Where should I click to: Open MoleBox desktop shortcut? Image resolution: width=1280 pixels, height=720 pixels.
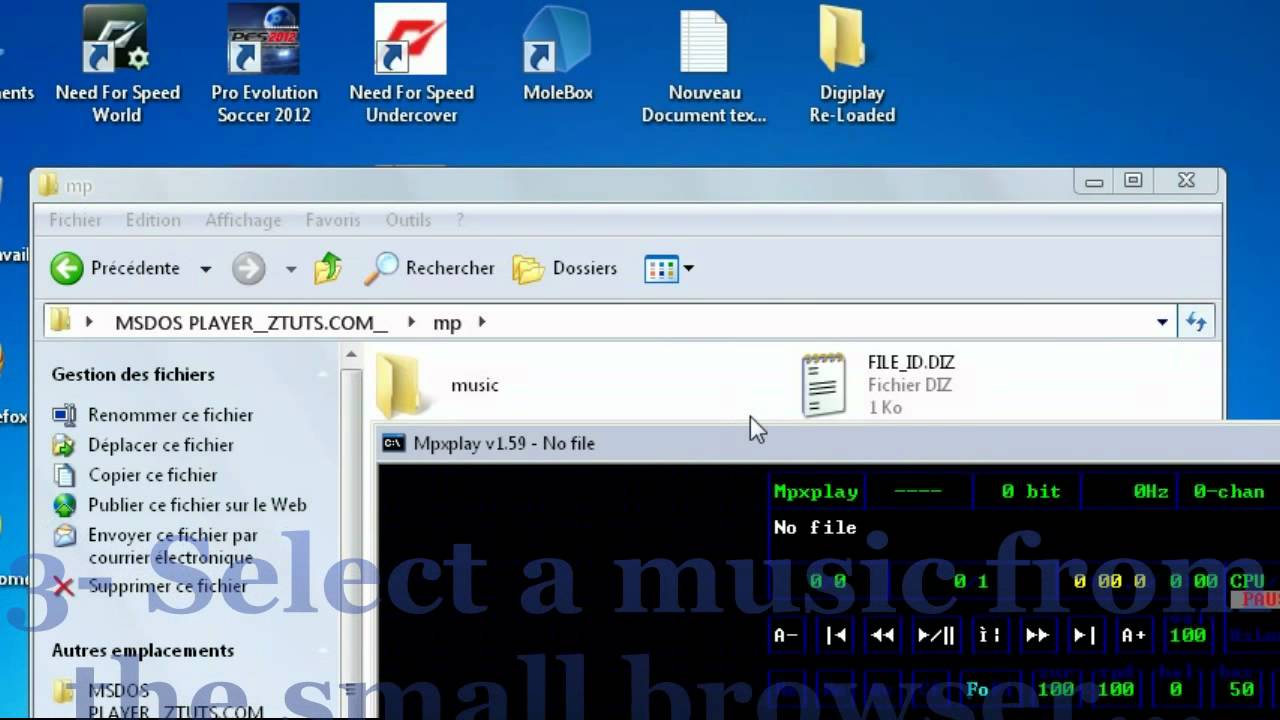pyautogui.click(x=558, y=56)
